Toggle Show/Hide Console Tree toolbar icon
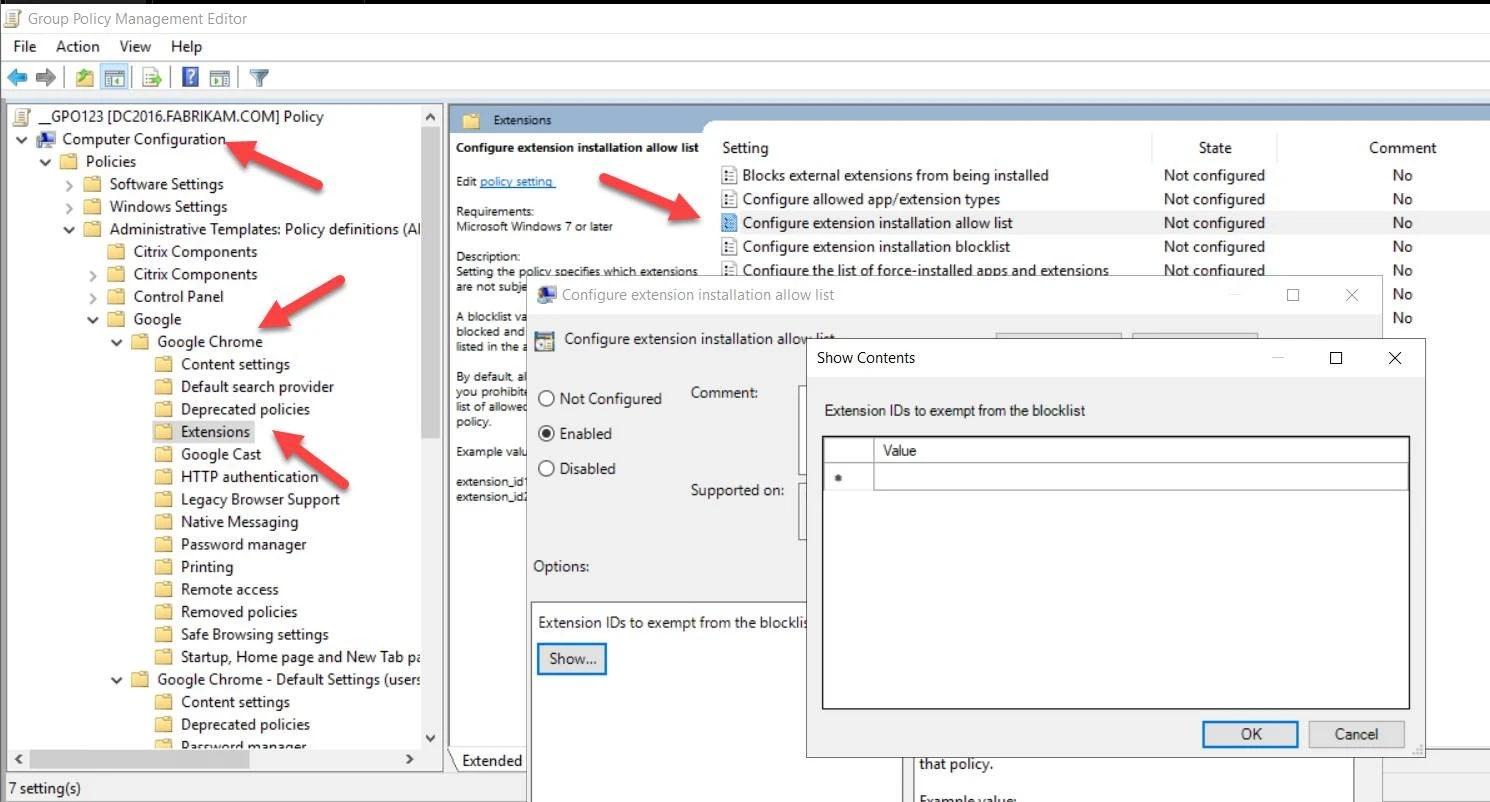The image size is (1490, 802). pos(115,77)
